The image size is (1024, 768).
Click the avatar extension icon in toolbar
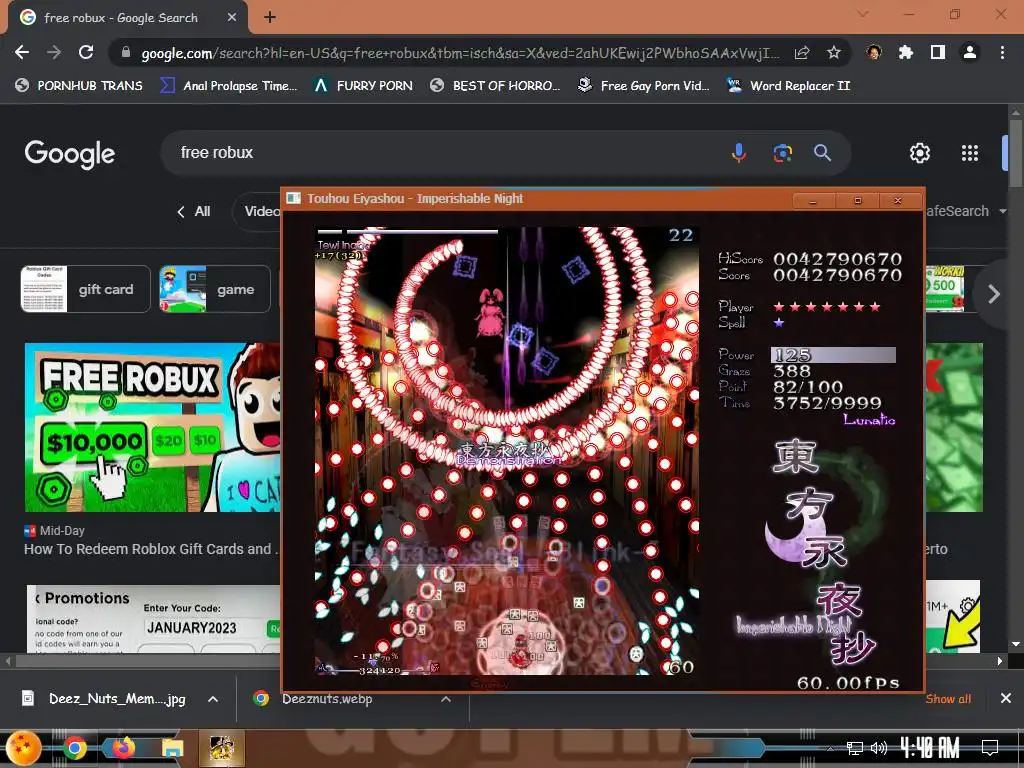click(874, 52)
